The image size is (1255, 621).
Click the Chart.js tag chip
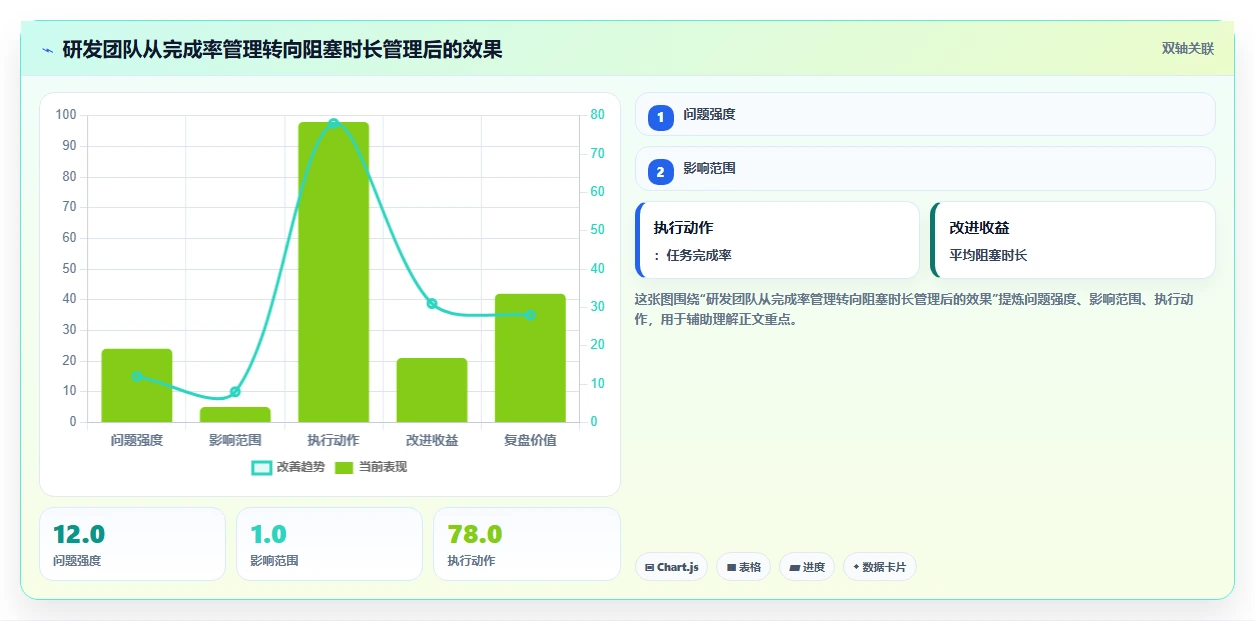(x=671, y=567)
